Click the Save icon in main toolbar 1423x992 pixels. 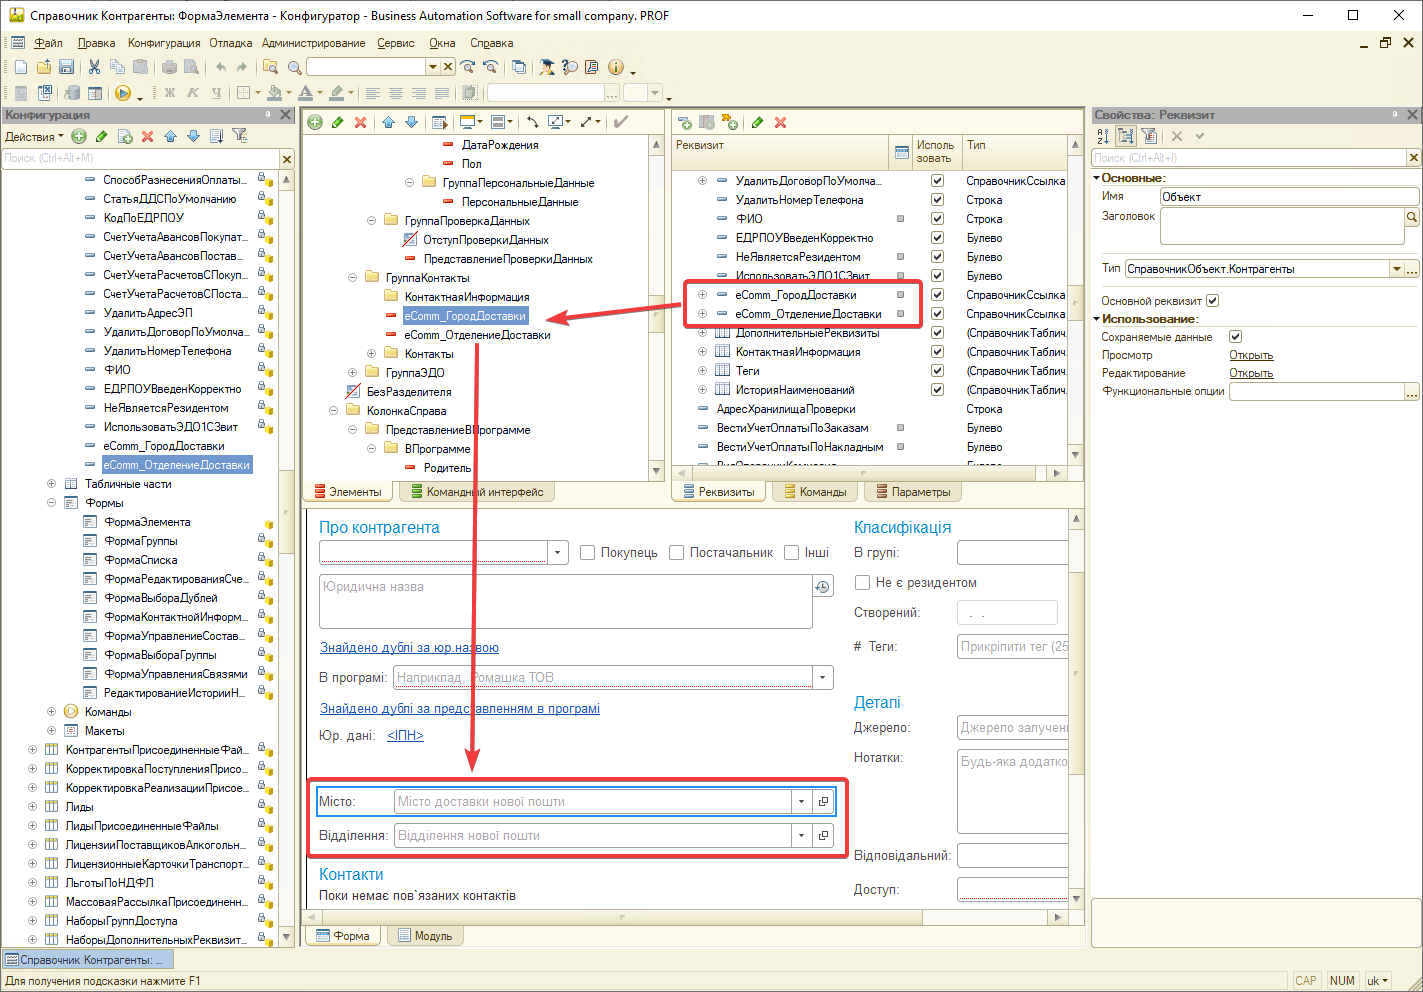tap(66, 67)
